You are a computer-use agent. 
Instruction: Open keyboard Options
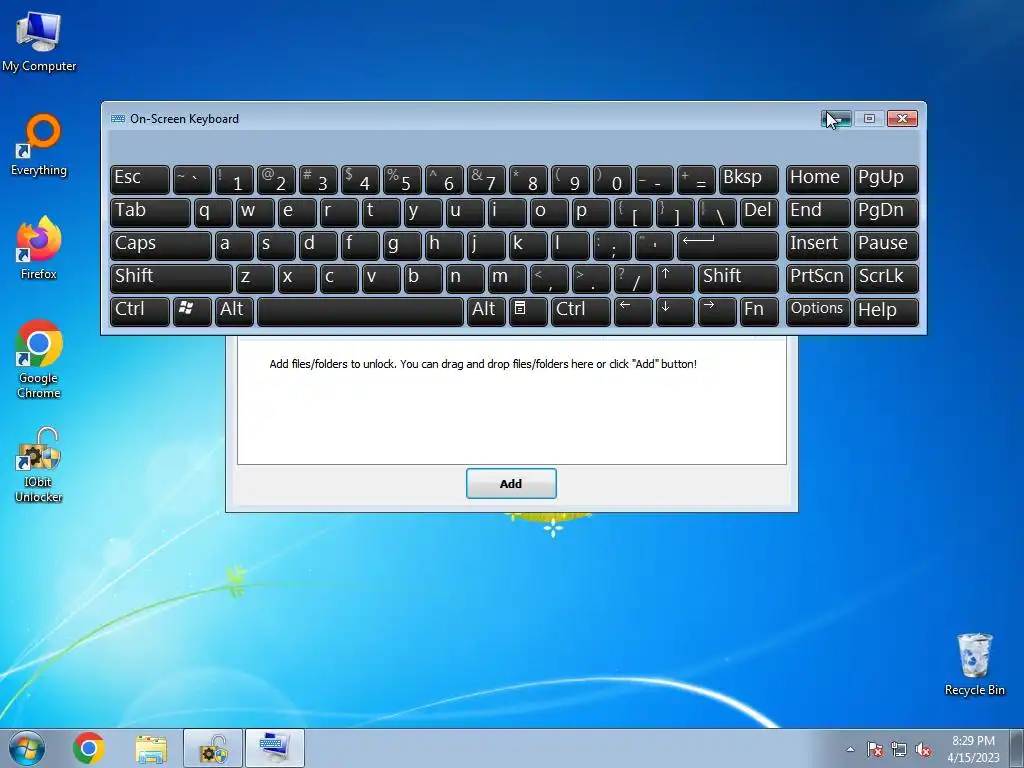(x=818, y=311)
